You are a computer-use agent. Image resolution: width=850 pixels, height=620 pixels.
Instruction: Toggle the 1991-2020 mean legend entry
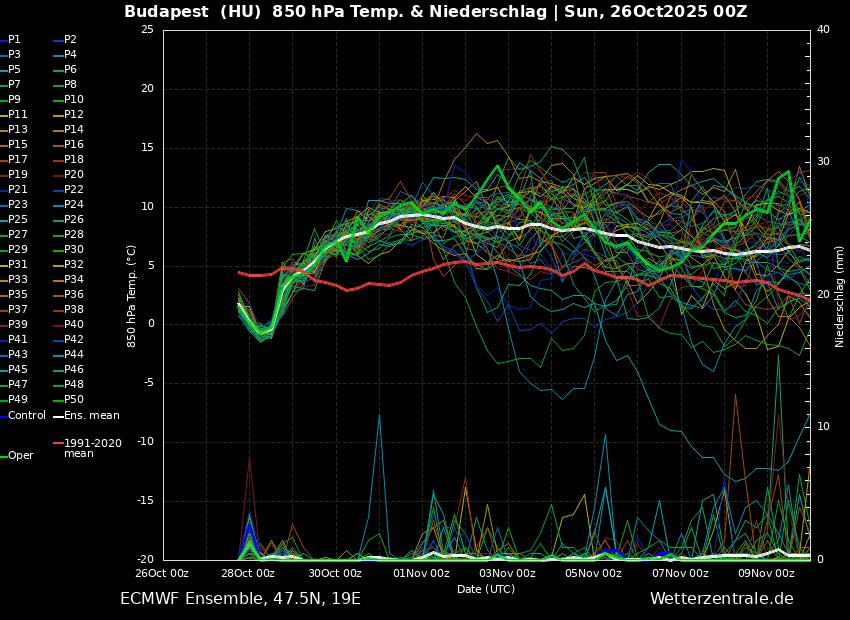click(92, 448)
